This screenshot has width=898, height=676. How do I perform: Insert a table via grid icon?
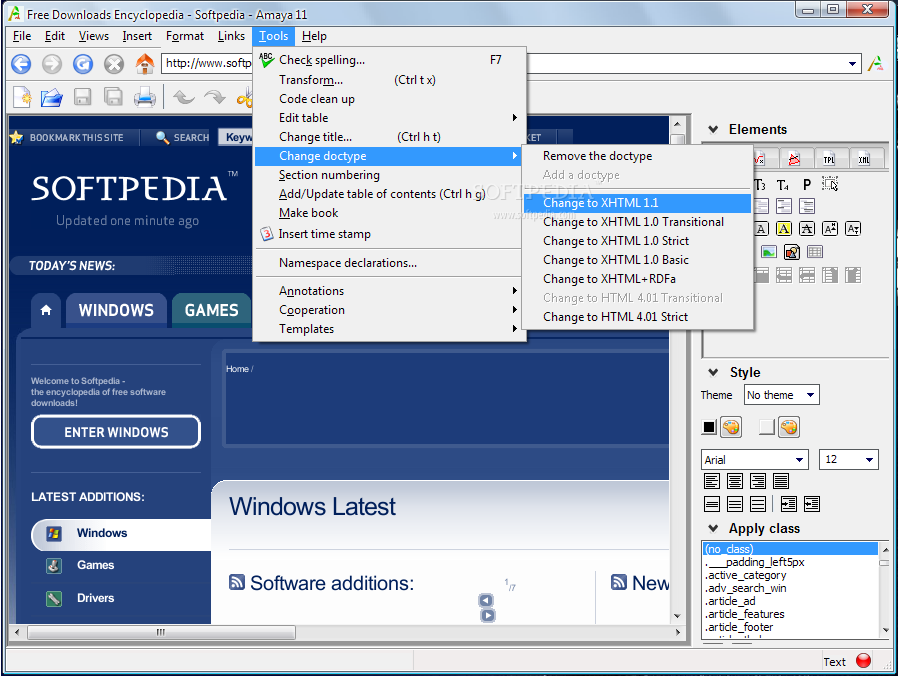pos(815,252)
